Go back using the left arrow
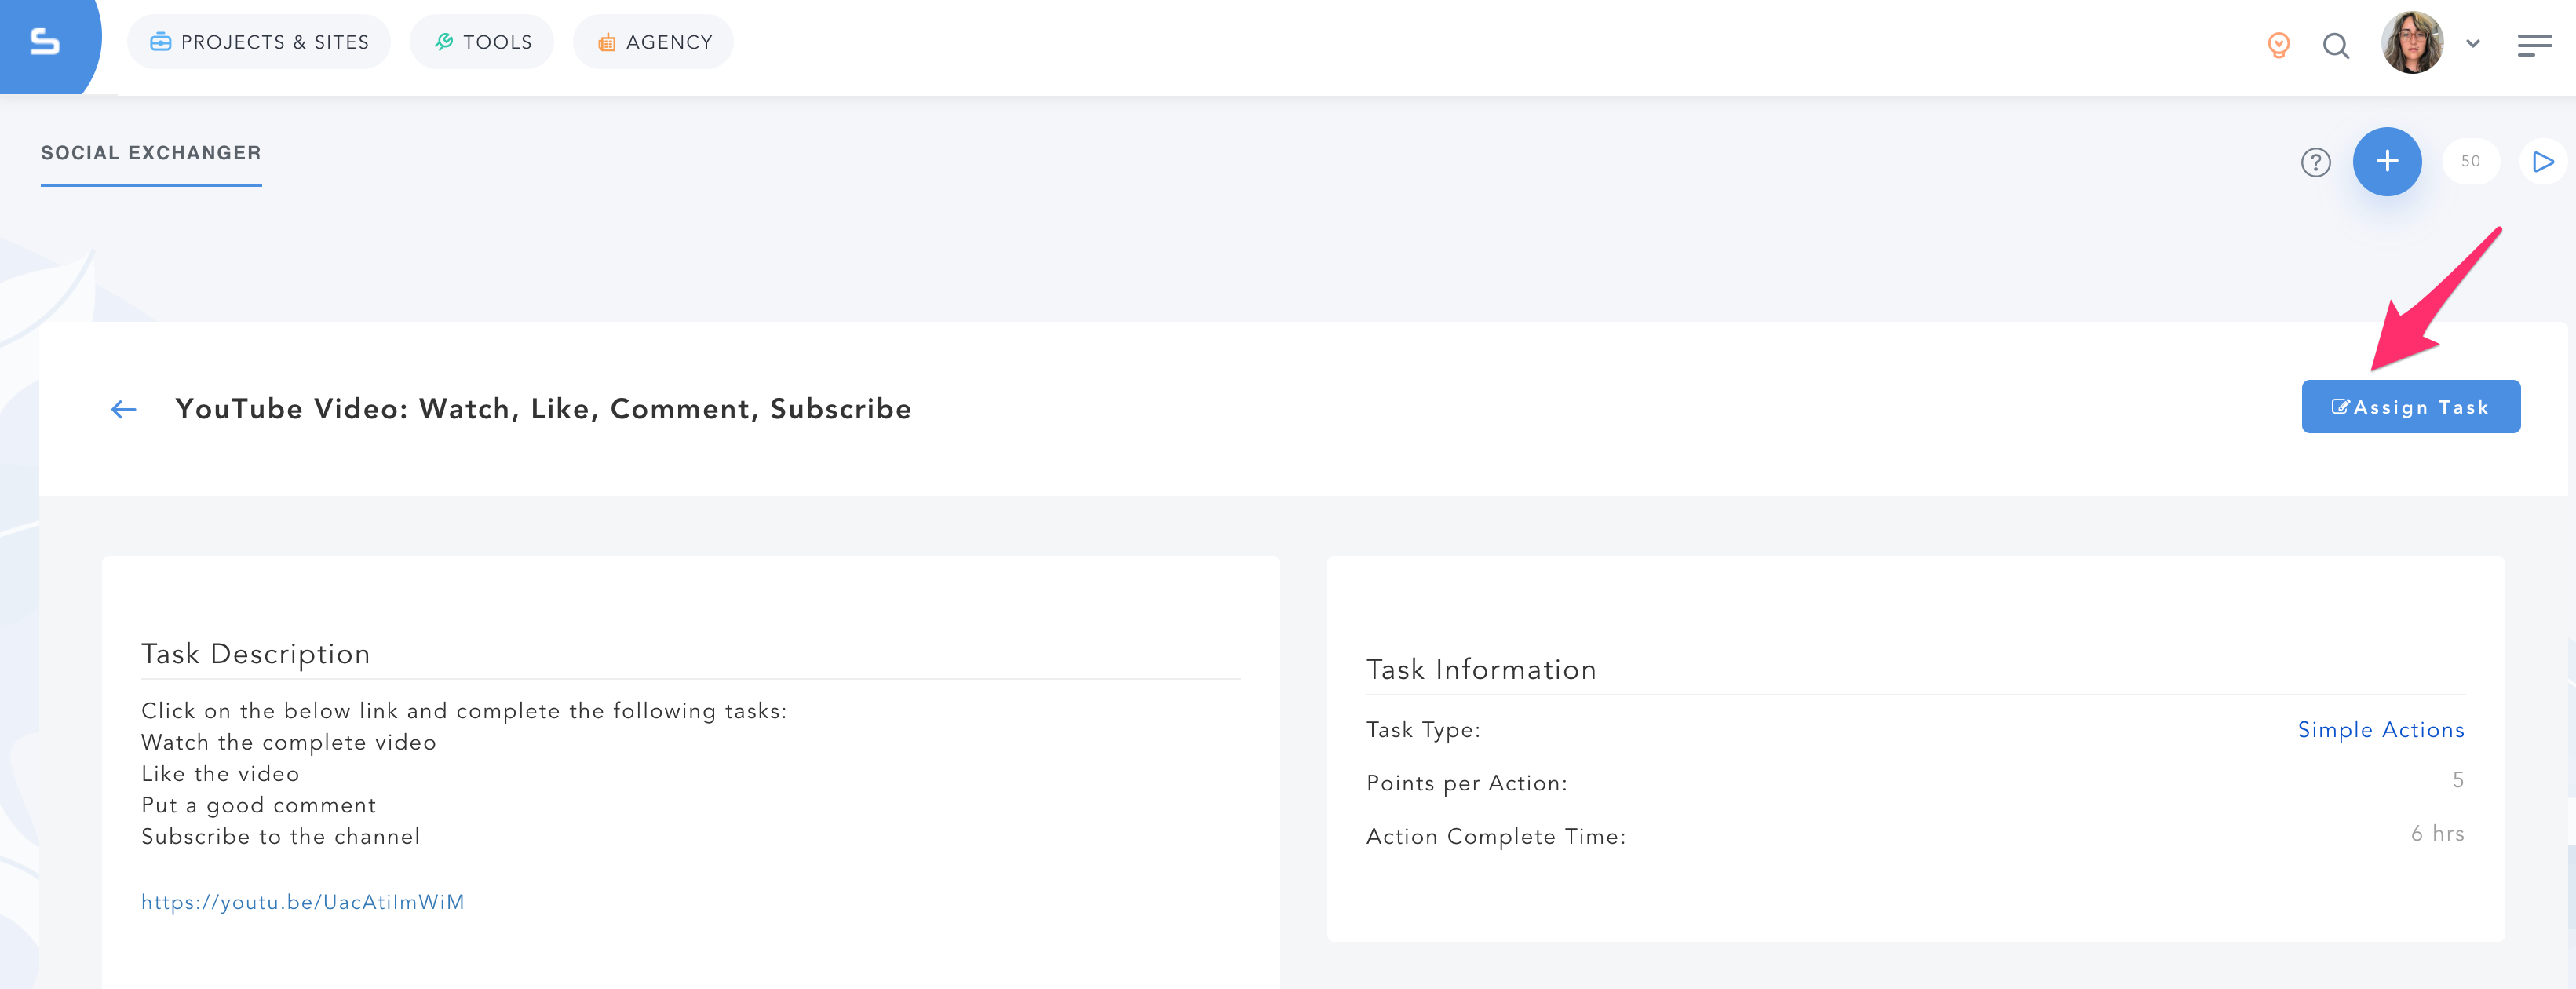Screen dimensions: 2576x989 coord(124,409)
